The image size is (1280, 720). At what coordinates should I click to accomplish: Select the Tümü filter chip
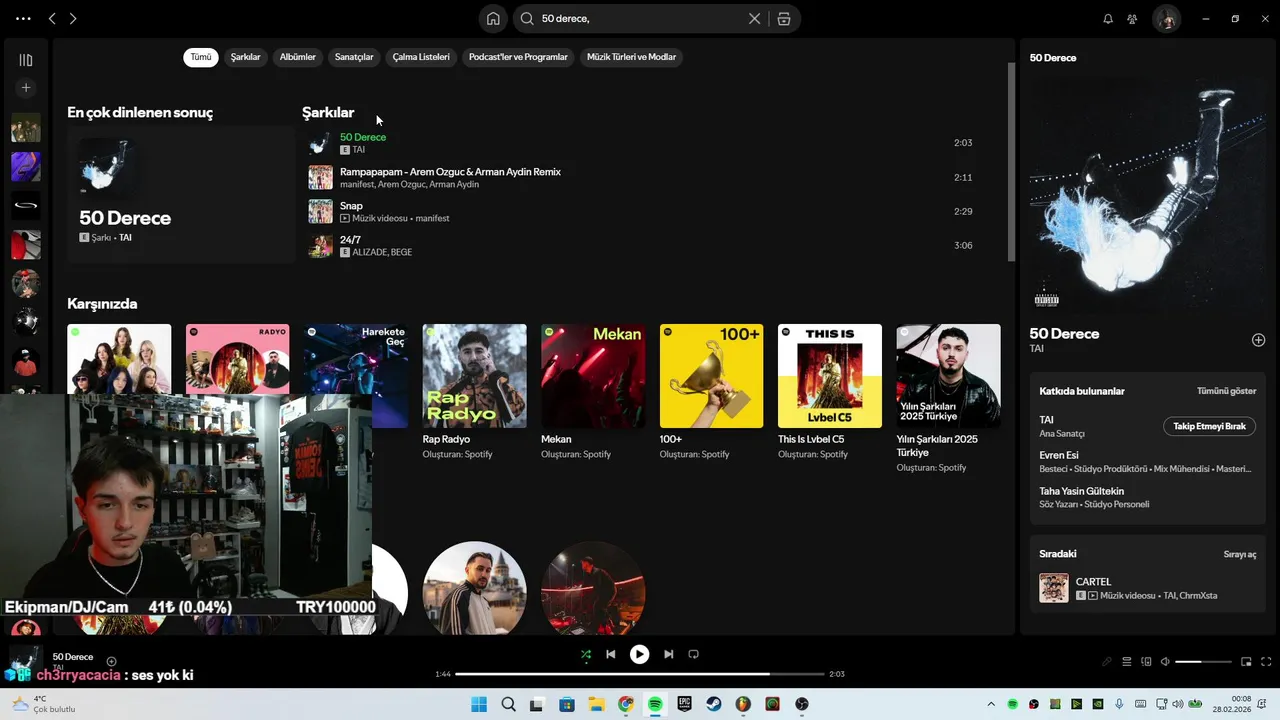click(201, 57)
